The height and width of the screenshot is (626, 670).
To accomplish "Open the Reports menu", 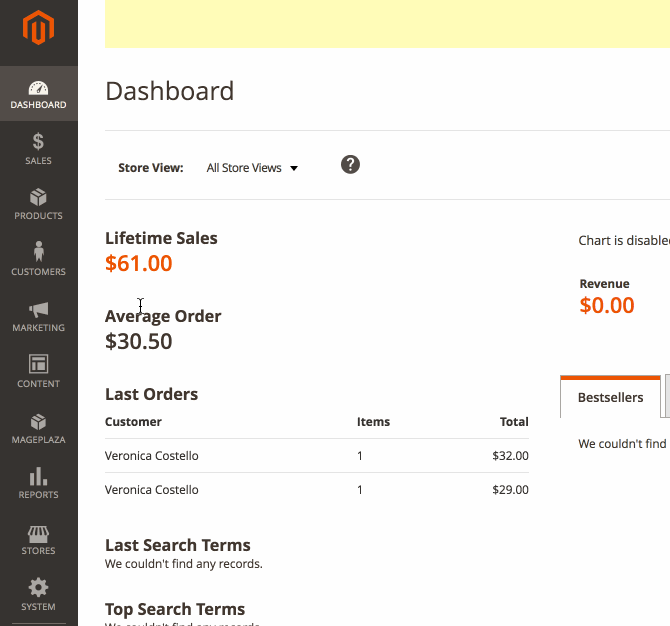I will tap(38, 484).
